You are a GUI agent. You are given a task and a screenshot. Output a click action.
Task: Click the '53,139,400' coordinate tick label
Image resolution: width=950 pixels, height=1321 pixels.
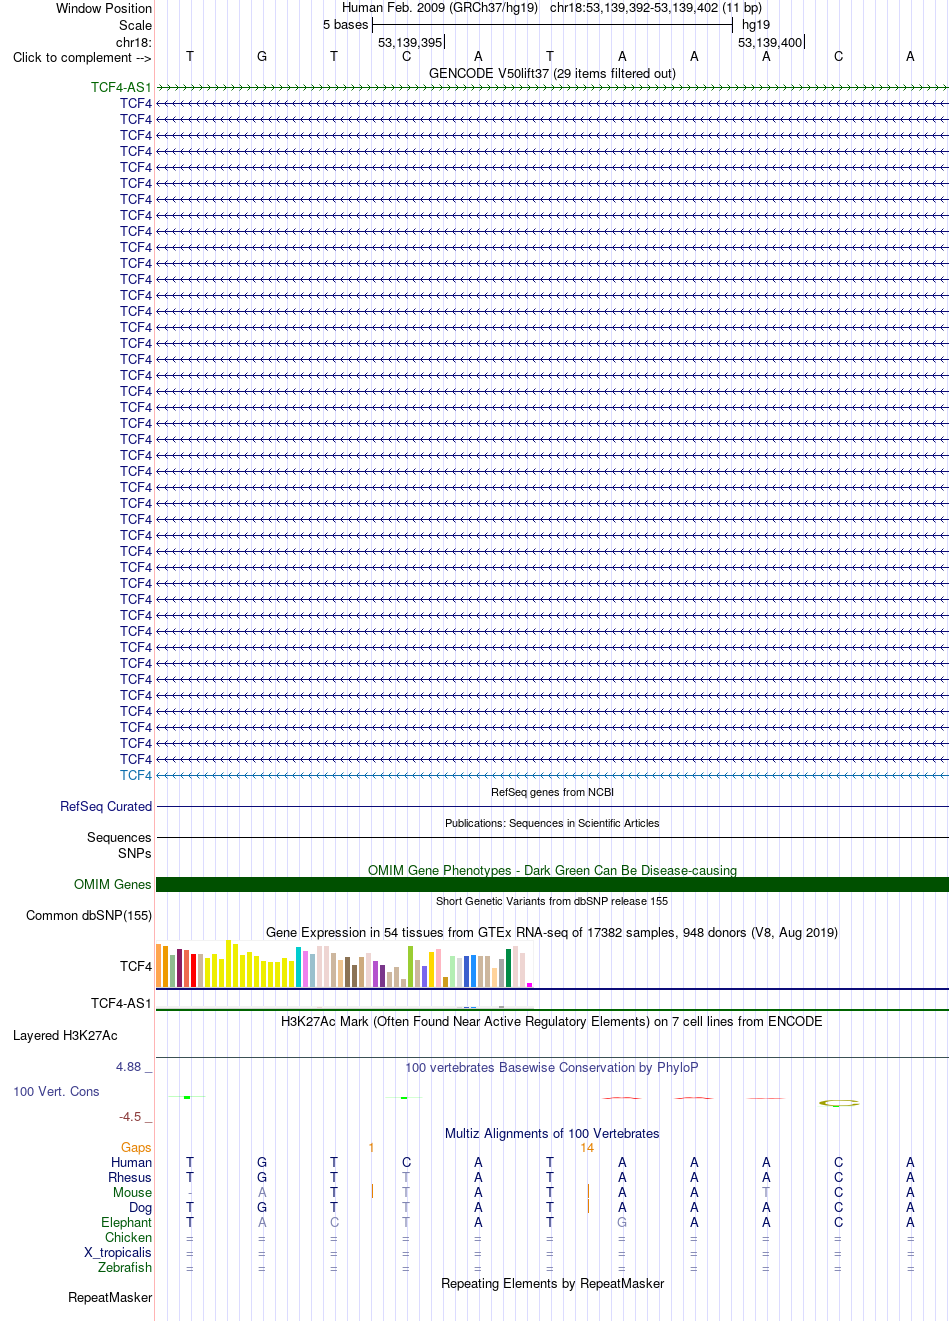click(x=770, y=42)
